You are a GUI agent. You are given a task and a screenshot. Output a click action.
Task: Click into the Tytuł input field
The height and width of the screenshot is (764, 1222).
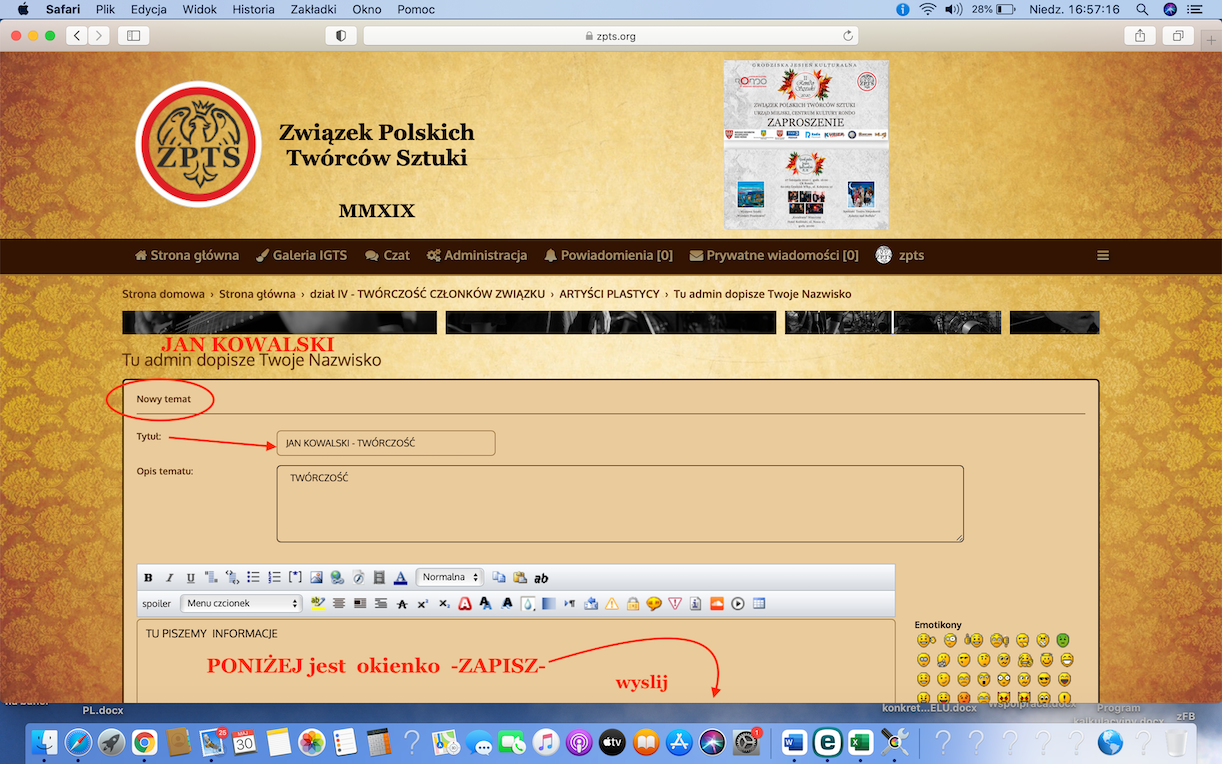[385, 443]
